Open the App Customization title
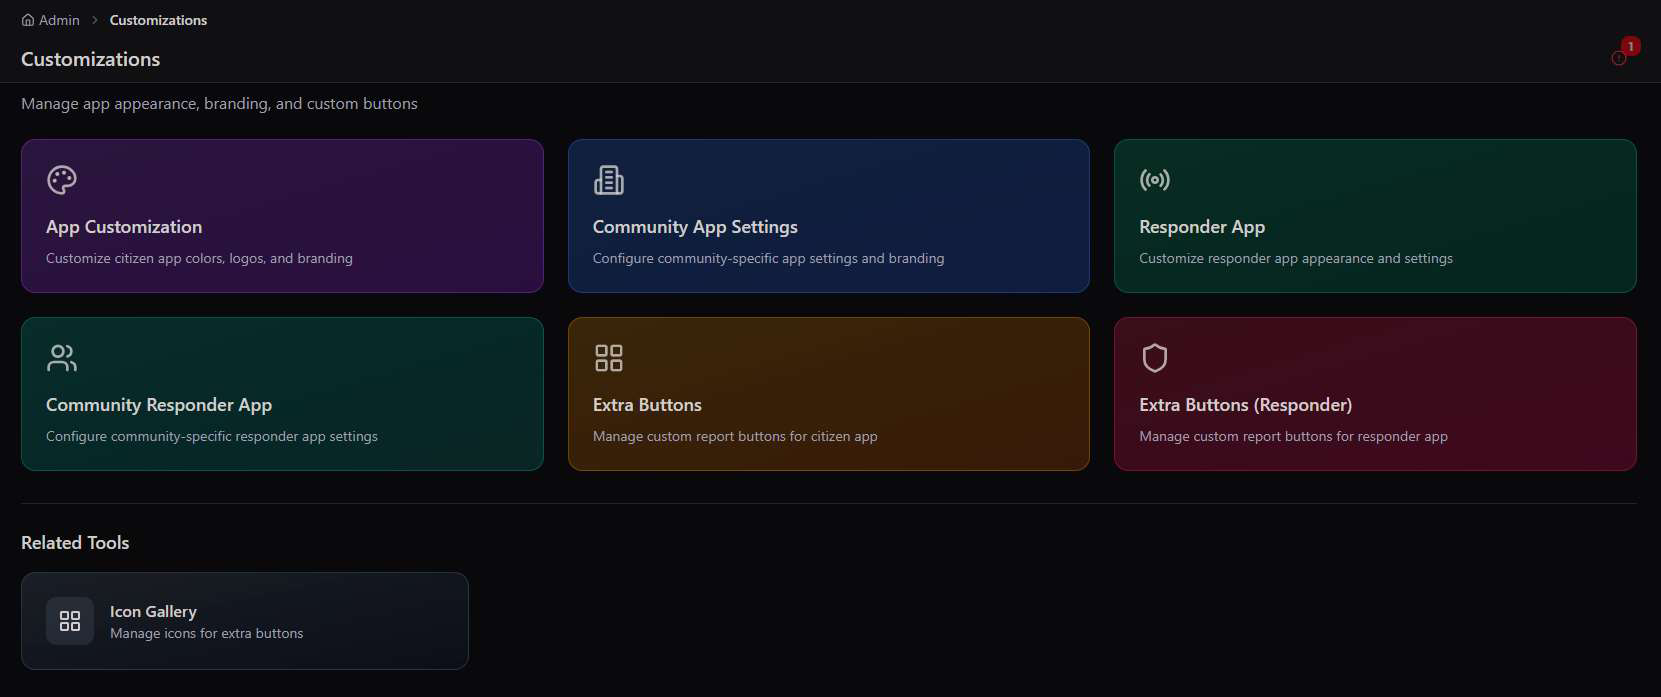Viewport: 1661px width, 697px height. click(124, 227)
